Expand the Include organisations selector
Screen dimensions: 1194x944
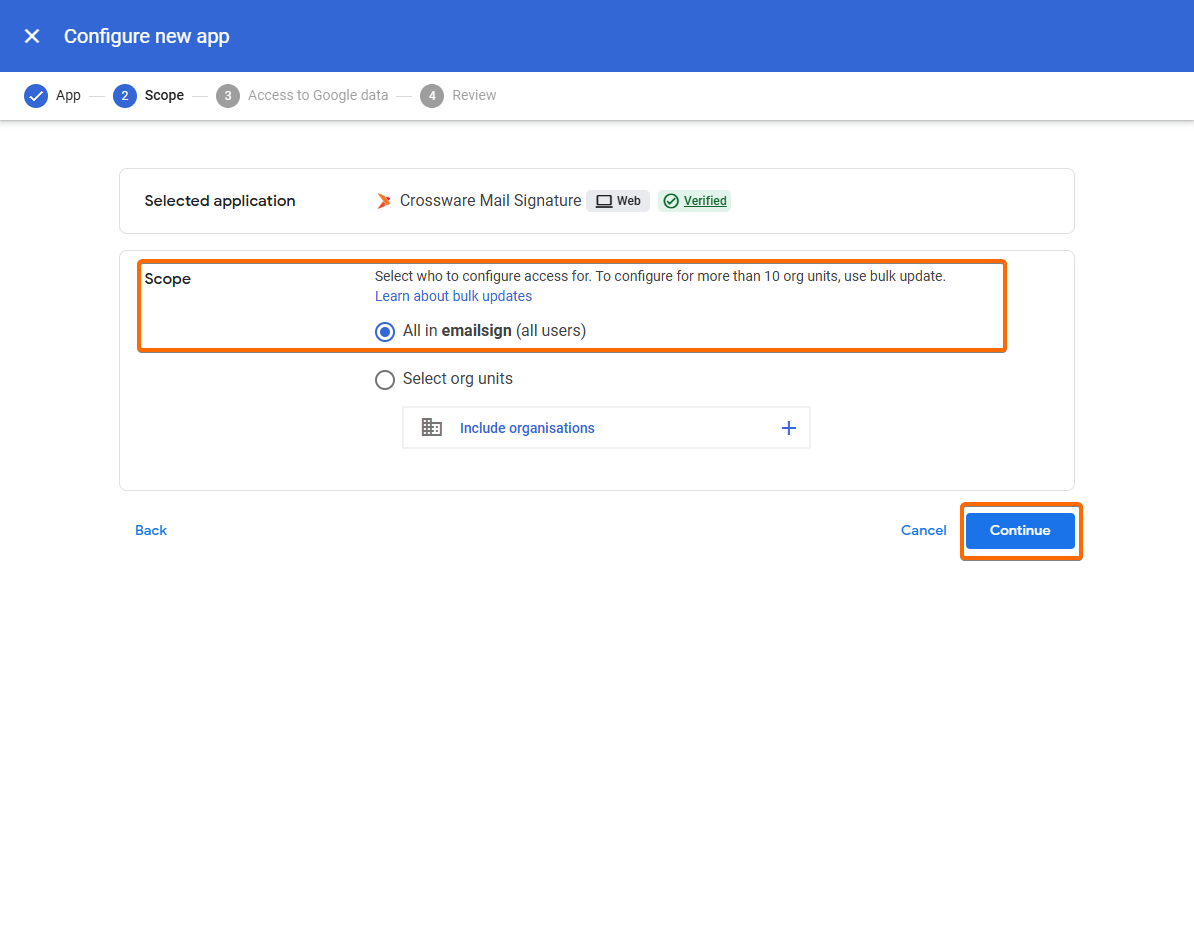[x=788, y=428]
